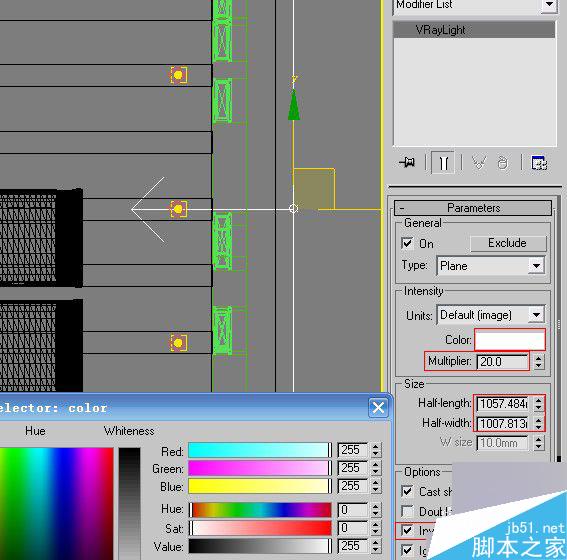Click the Exclude button
The width and height of the screenshot is (567, 560).
pos(508,243)
